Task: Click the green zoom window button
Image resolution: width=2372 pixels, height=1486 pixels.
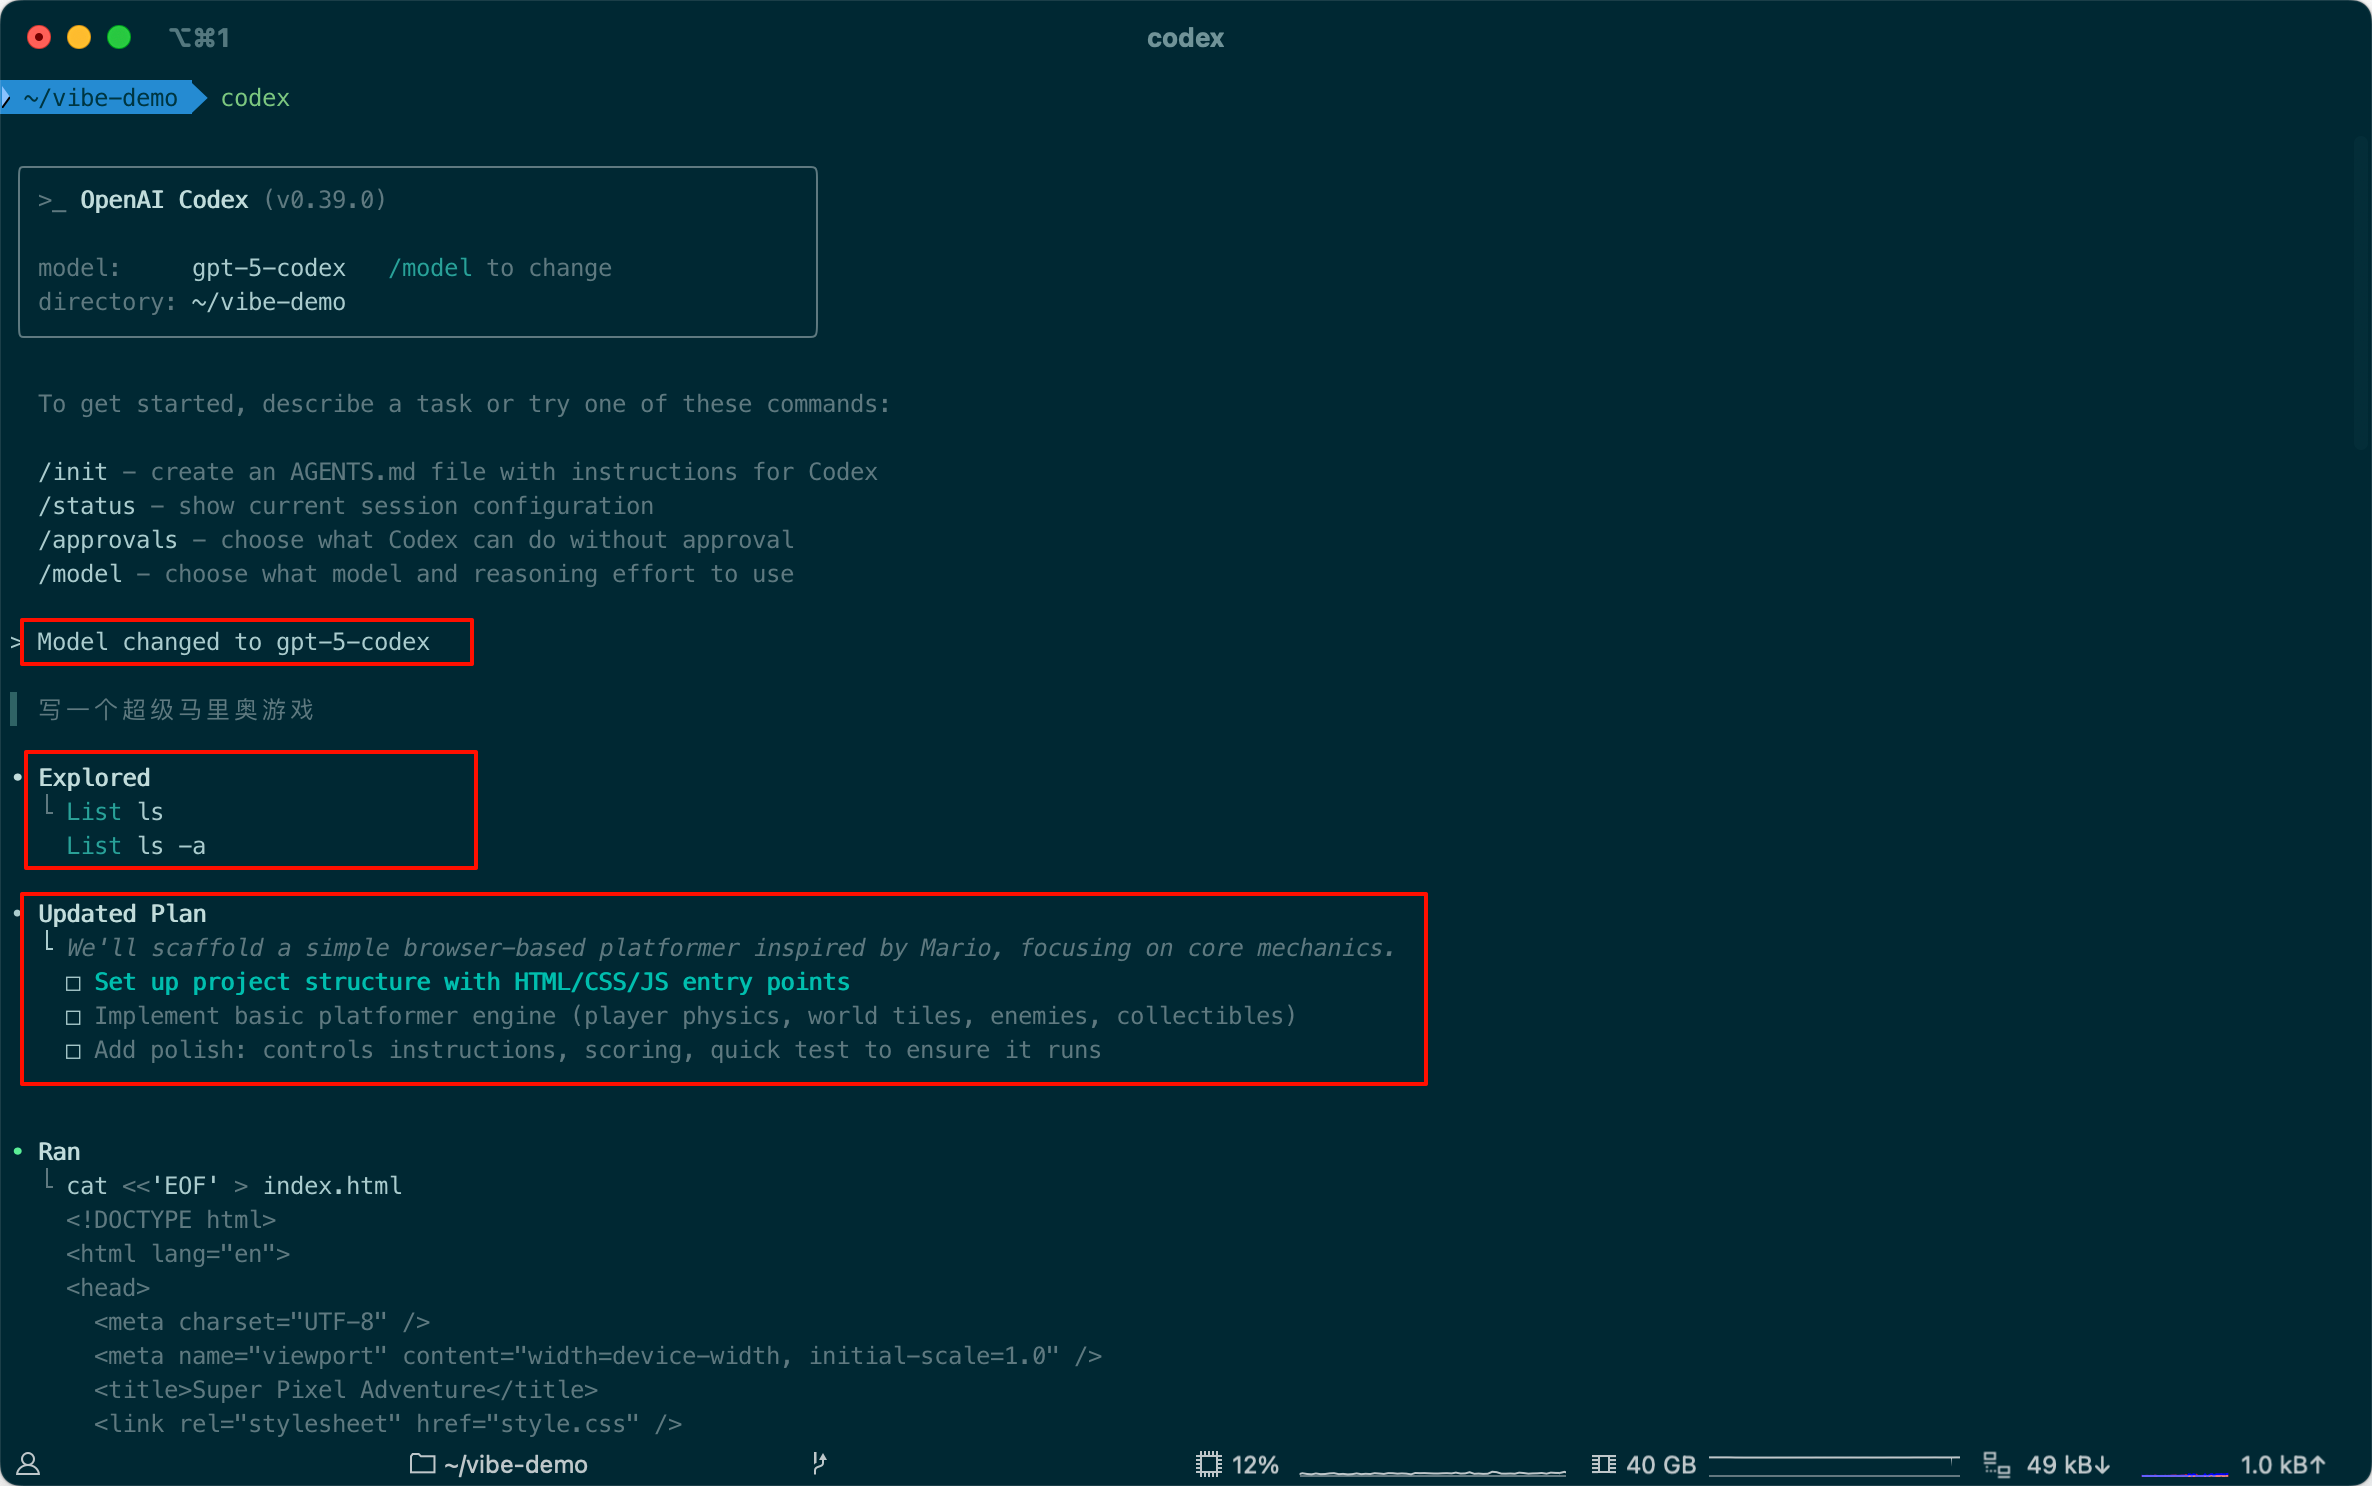Action: pos(119,38)
